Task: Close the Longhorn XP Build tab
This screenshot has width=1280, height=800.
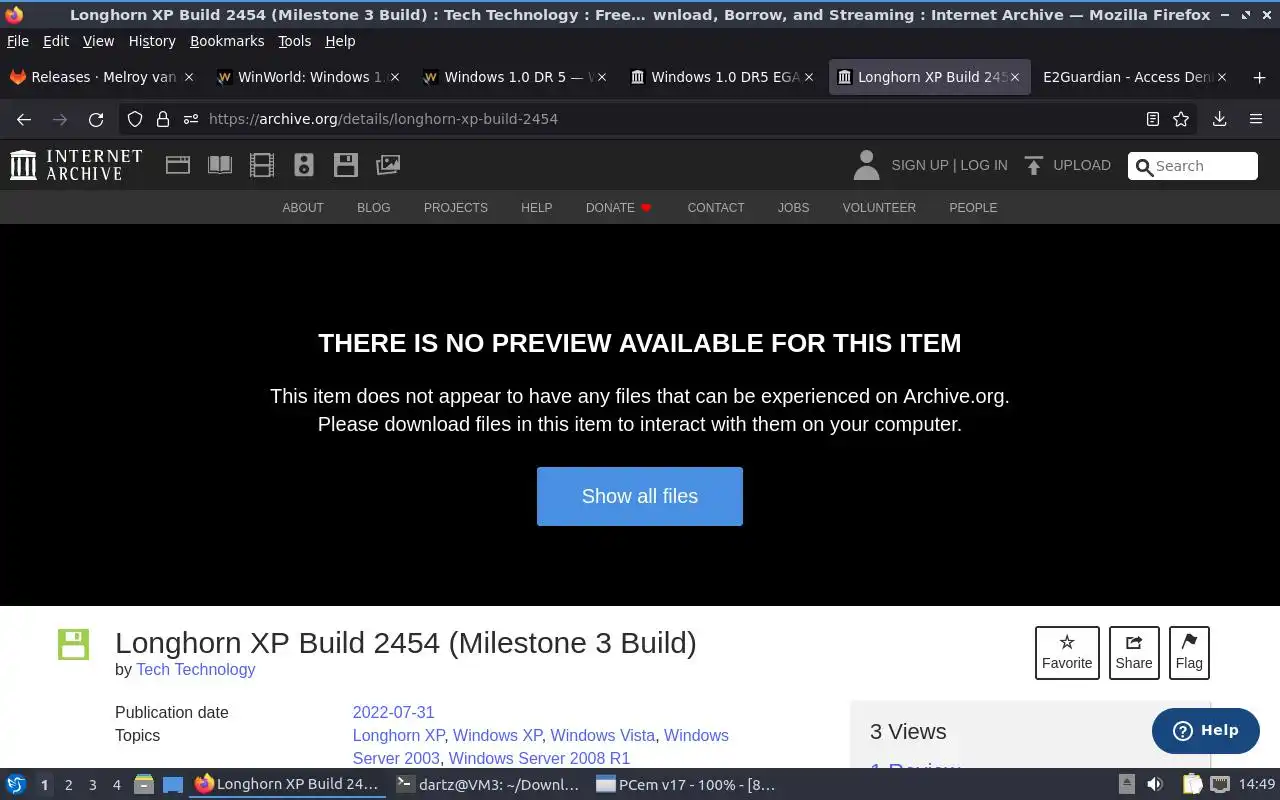Action: pyautogui.click(x=1014, y=77)
